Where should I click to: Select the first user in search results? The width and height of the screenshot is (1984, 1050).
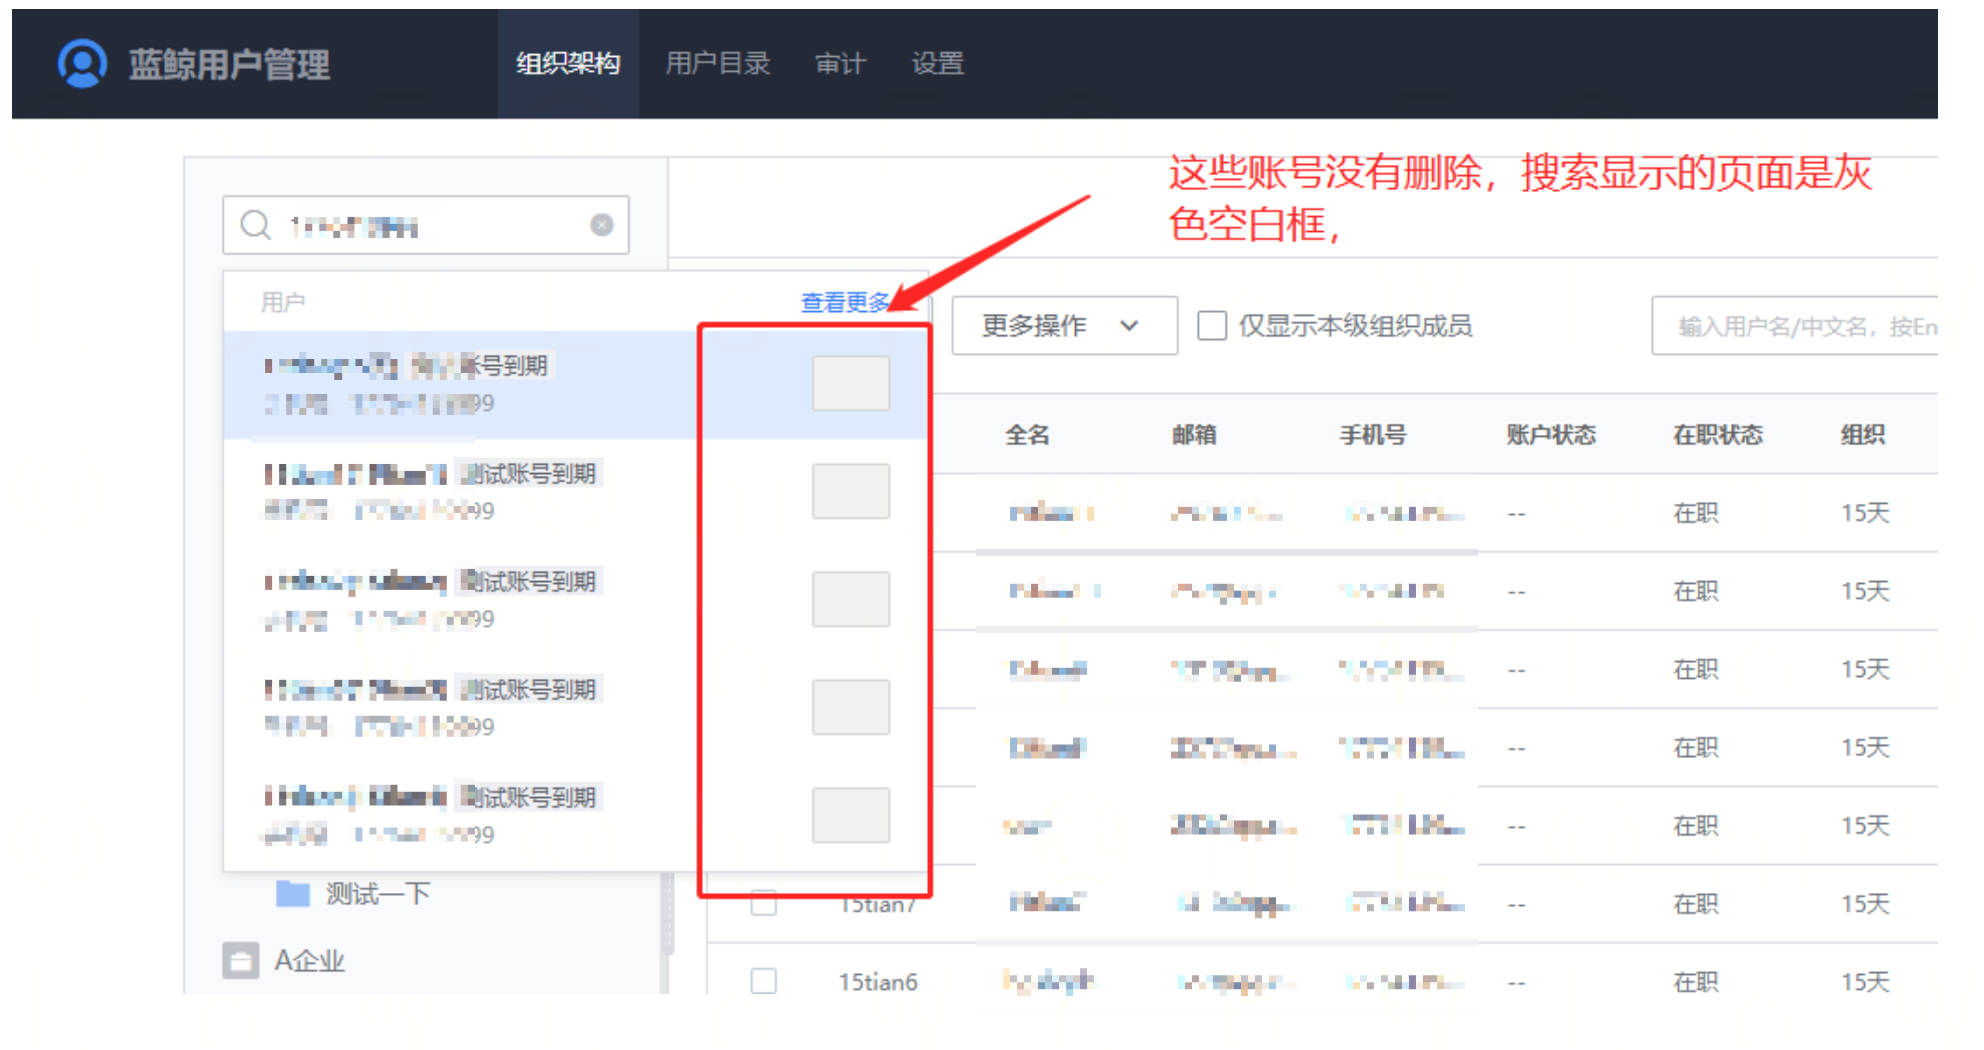pyautogui.click(x=420, y=385)
